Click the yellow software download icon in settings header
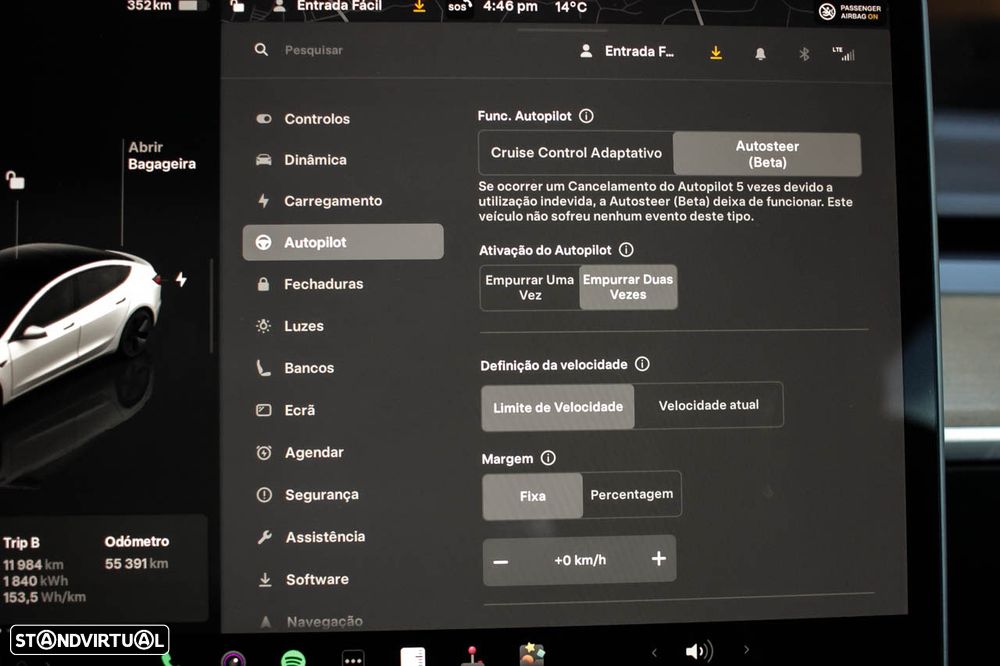The height and width of the screenshot is (666, 1000). tap(716, 53)
